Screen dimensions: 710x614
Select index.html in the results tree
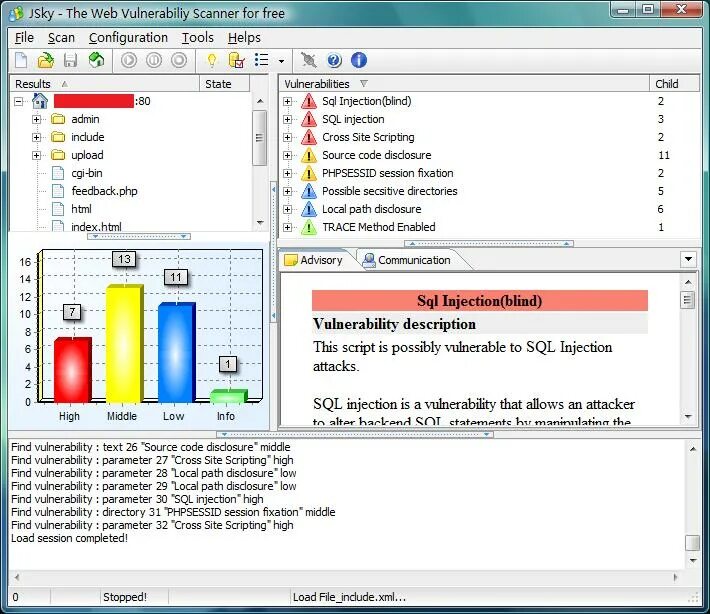[x=96, y=226]
